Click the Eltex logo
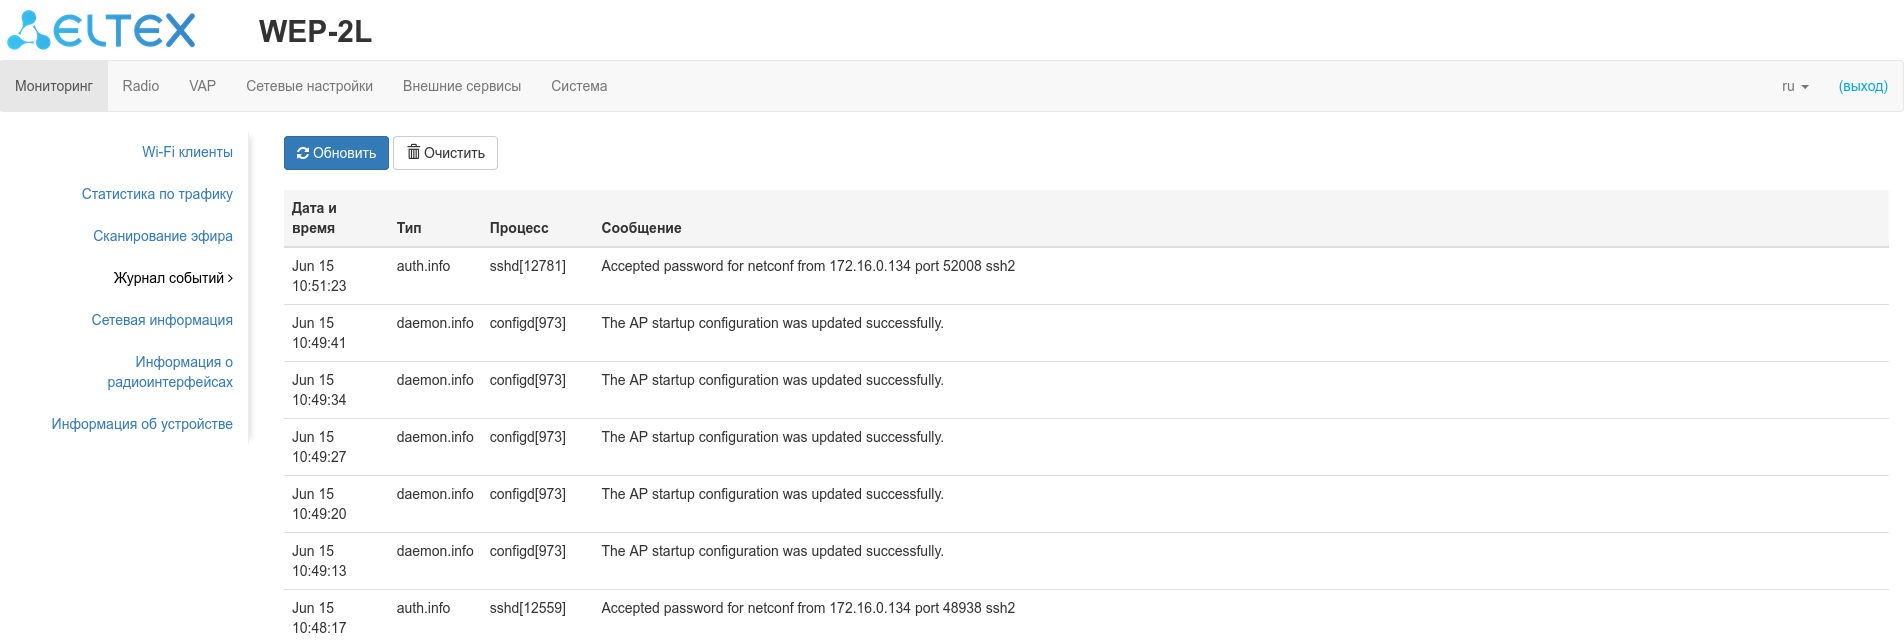The height and width of the screenshot is (640, 1904). [102, 30]
